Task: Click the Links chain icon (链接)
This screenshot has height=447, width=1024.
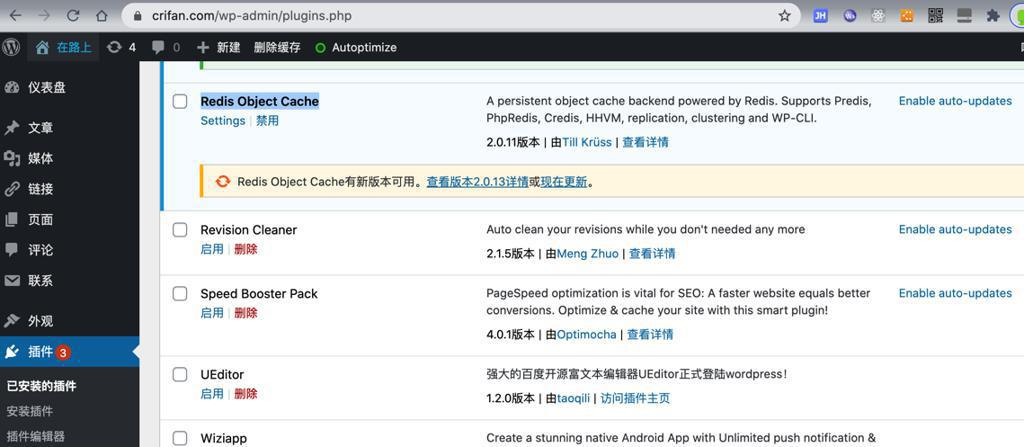Action: click(x=12, y=189)
